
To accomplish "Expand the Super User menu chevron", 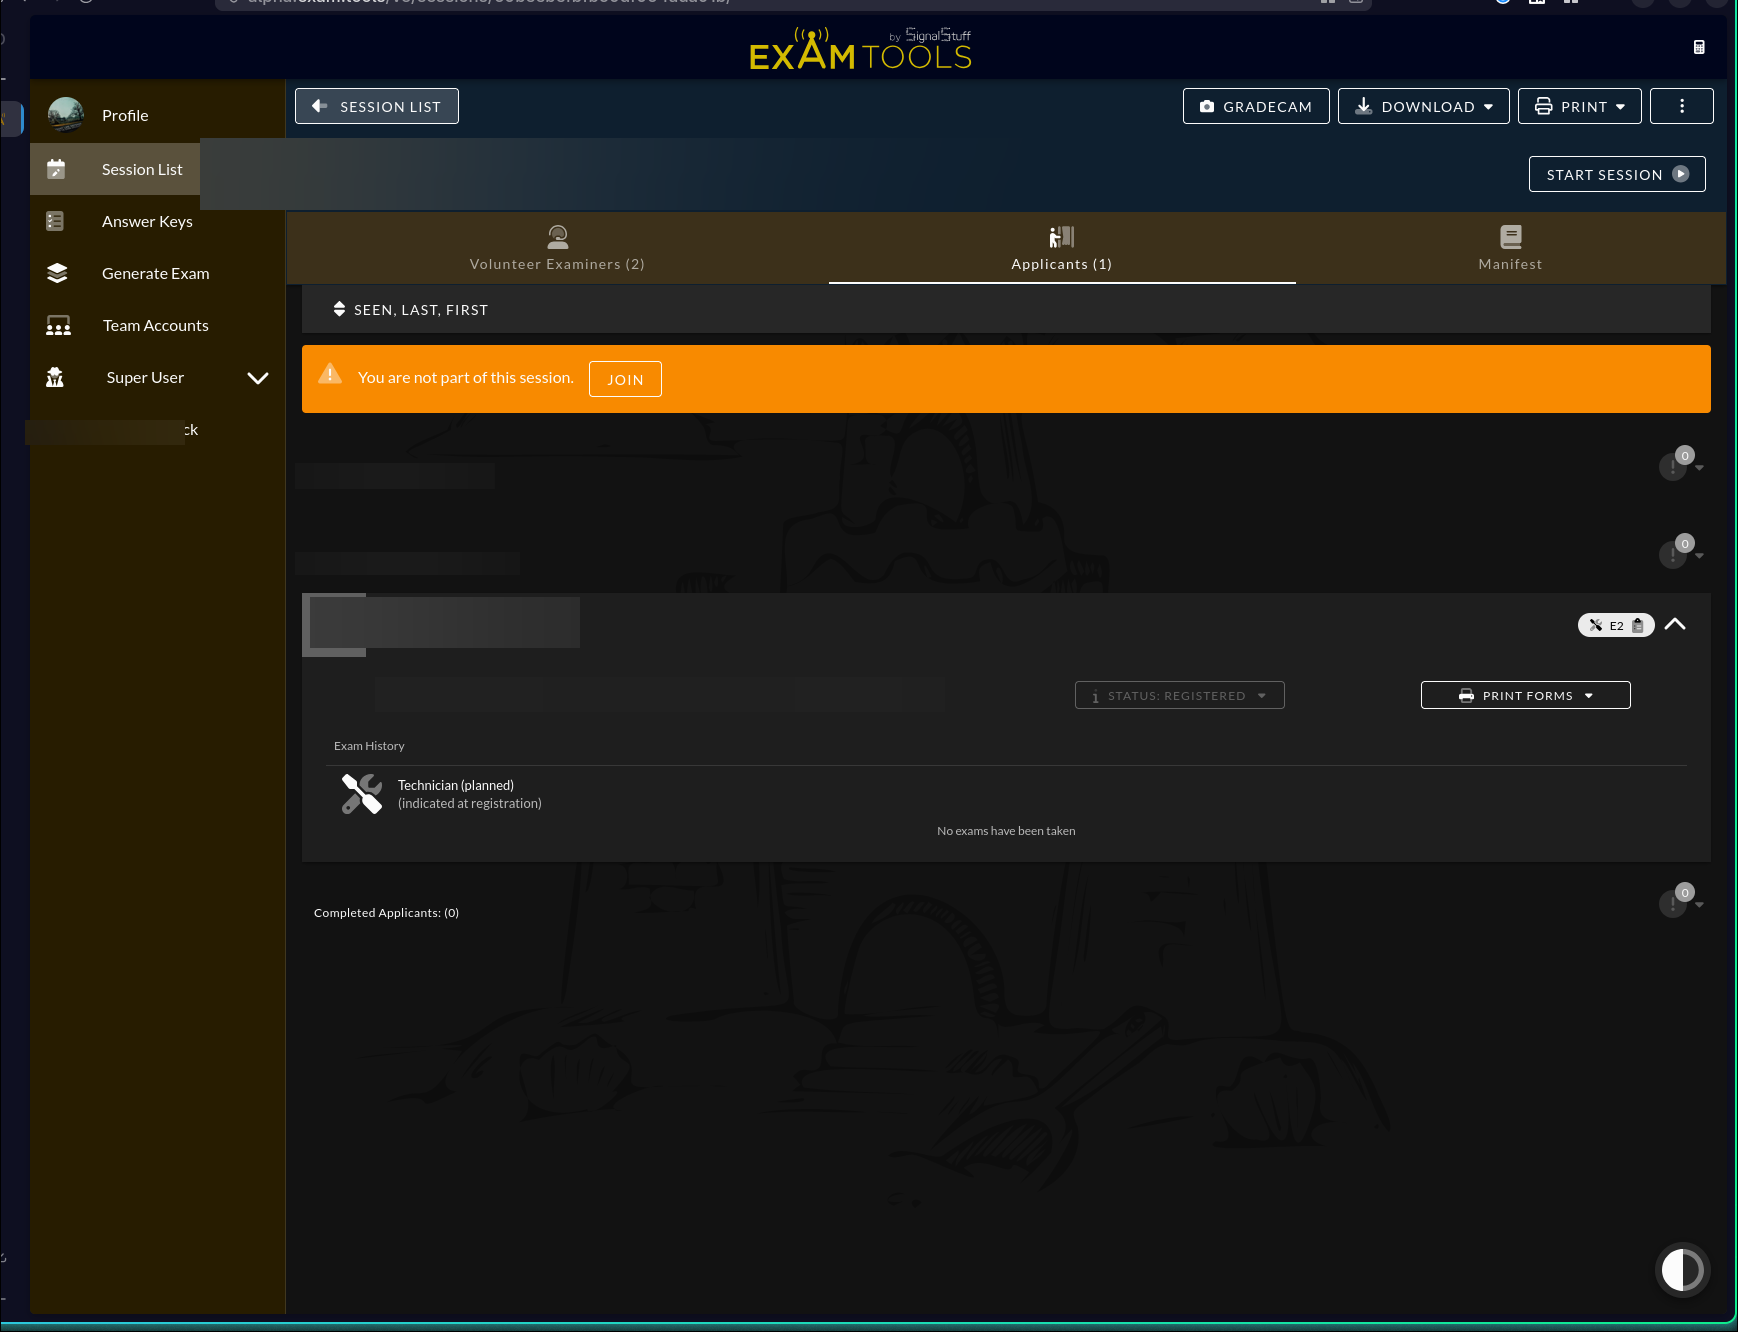I will [x=258, y=378].
